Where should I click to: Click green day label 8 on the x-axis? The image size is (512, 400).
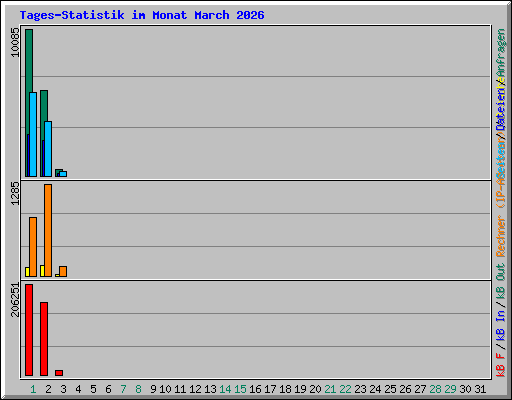(138, 389)
